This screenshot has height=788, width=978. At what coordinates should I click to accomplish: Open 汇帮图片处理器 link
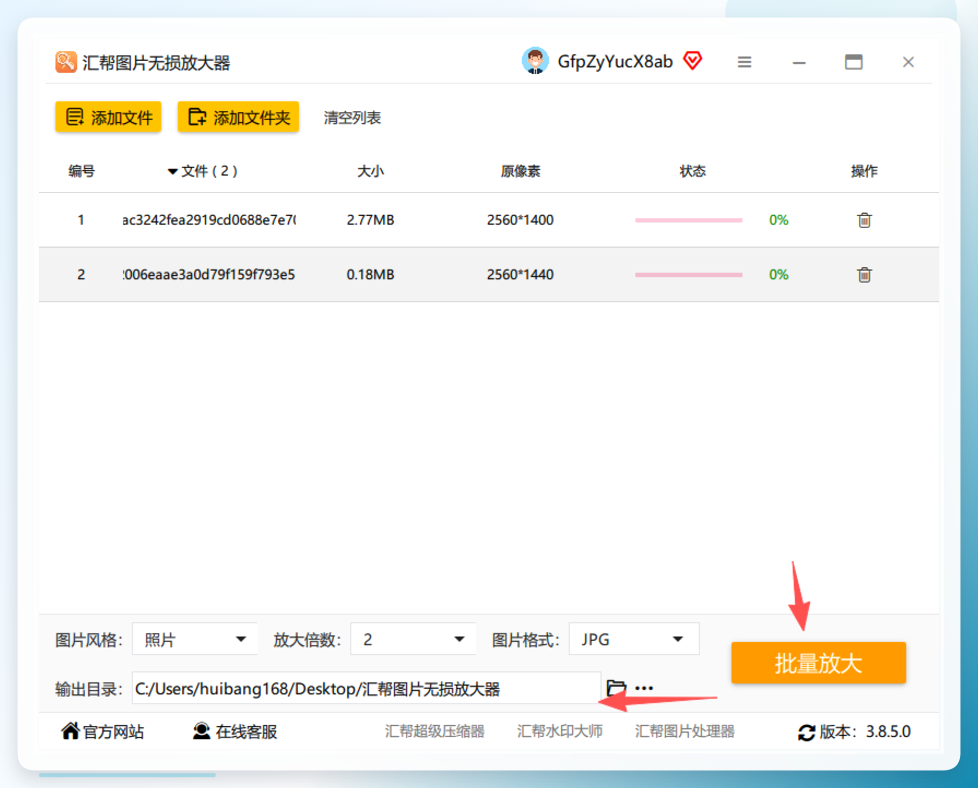tap(685, 731)
